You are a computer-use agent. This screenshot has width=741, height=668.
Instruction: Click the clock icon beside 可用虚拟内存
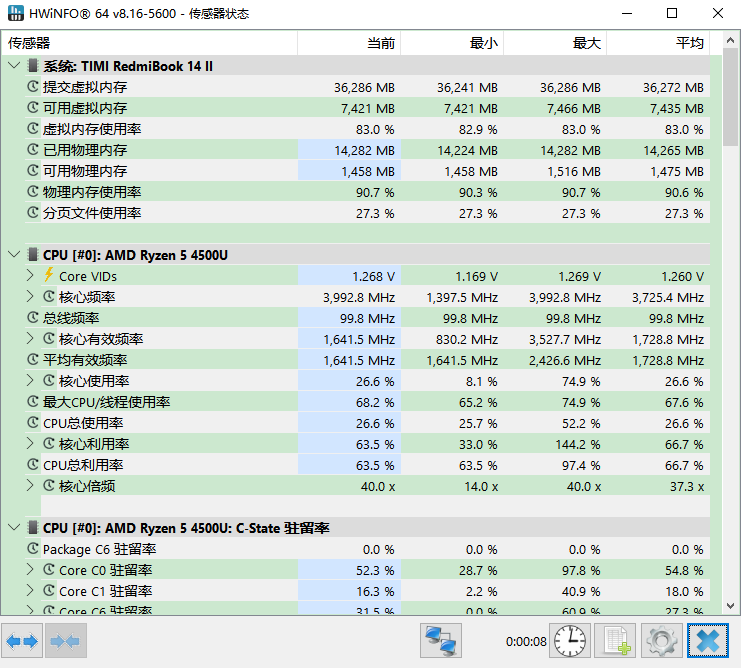point(33,108)
